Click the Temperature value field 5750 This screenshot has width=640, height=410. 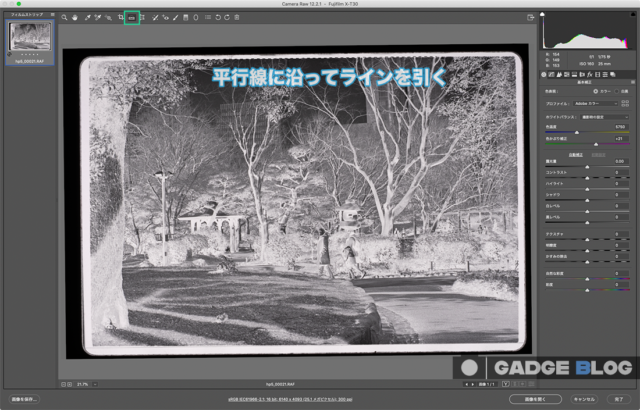pos(620,127)
